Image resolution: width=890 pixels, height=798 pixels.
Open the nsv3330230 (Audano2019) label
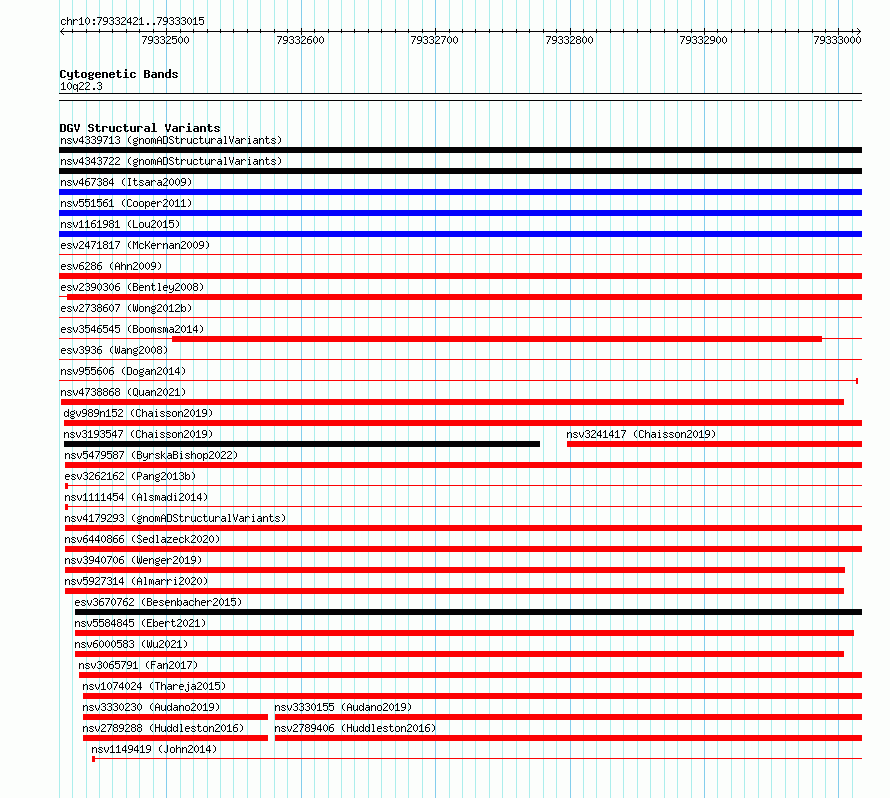pyautogui.click(x=151, y=707)
